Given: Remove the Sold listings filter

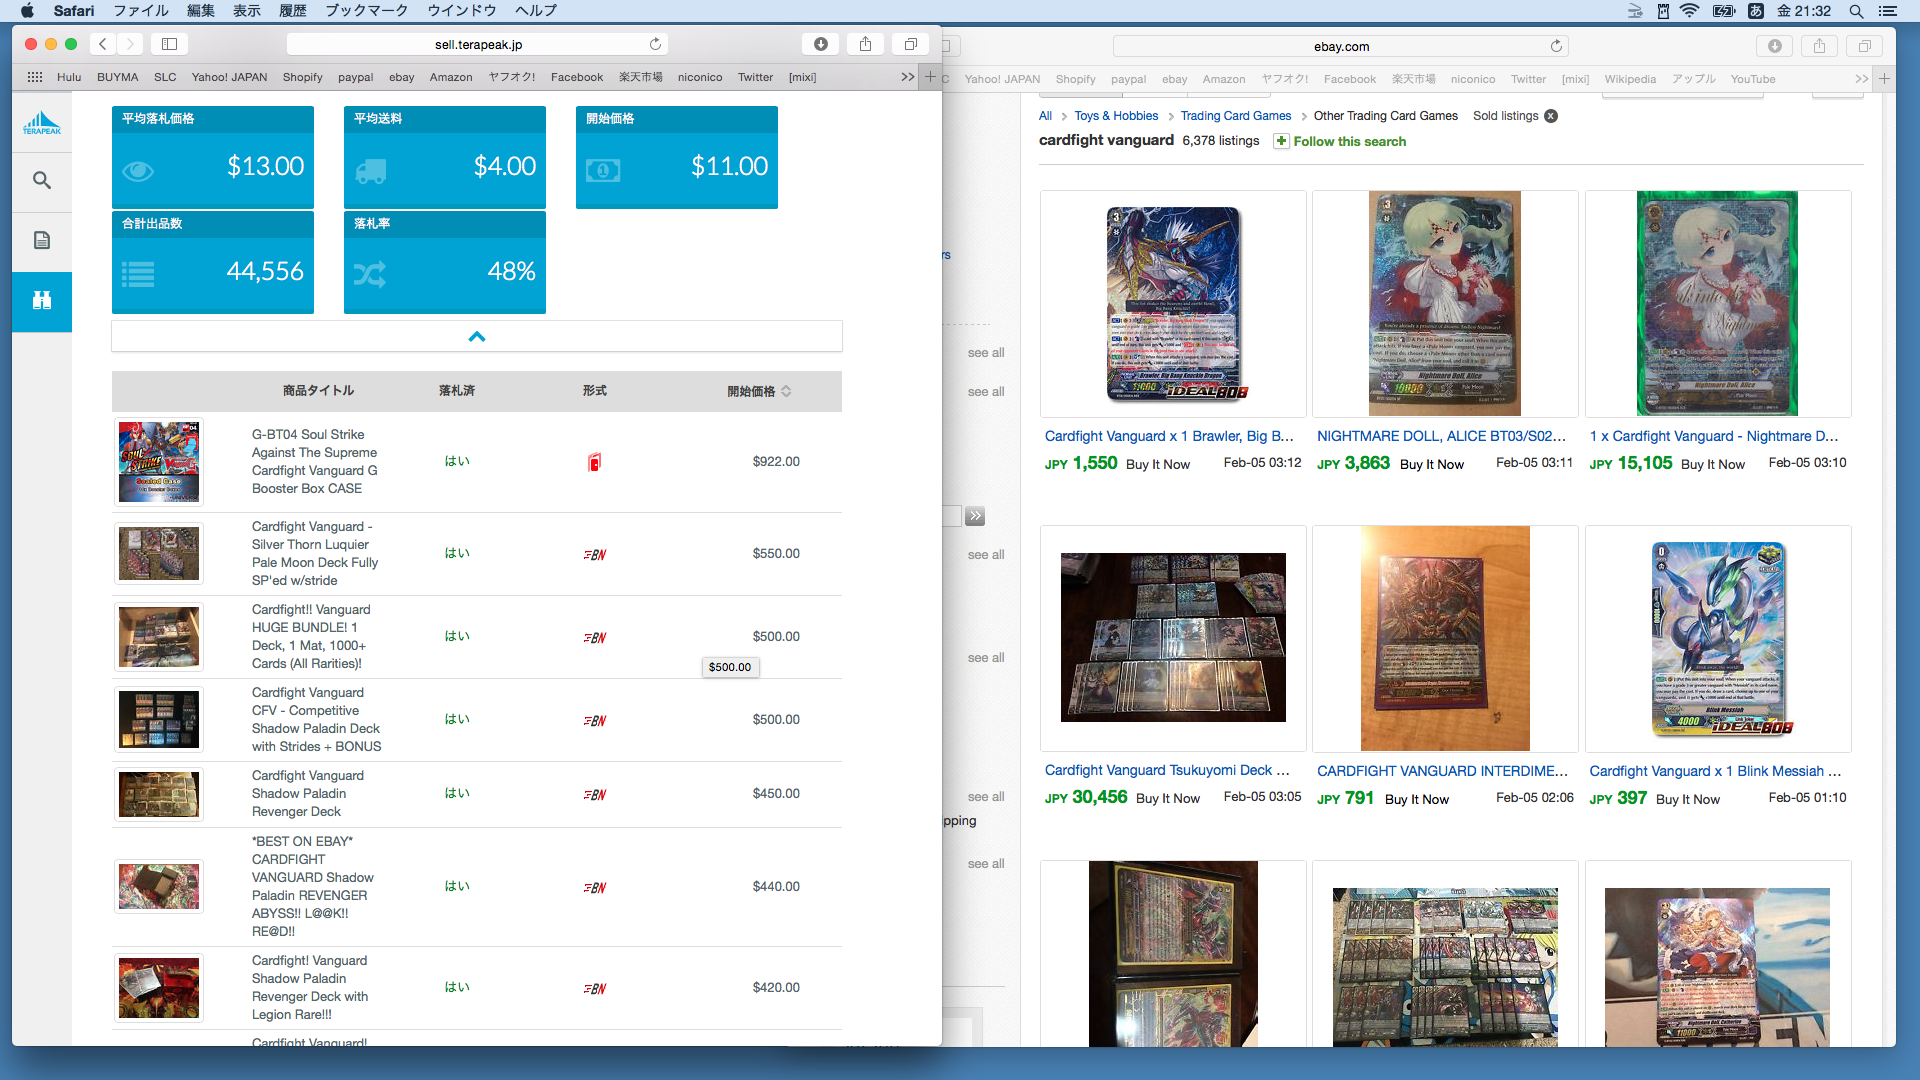Looking at the screenshot, I should [x=1551, y=116].
